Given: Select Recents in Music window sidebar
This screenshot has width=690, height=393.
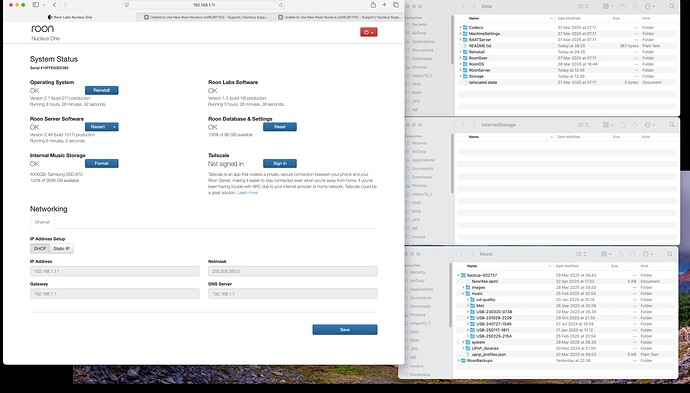Looking at the screenshot, I should pos(417,272).
